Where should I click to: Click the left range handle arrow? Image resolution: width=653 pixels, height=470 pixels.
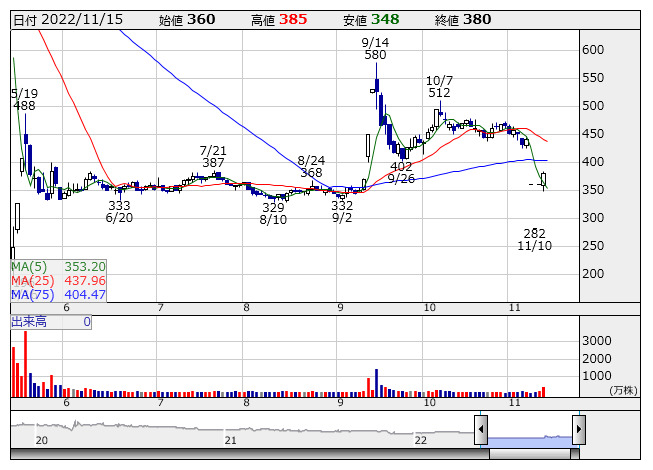pos(481,429)
